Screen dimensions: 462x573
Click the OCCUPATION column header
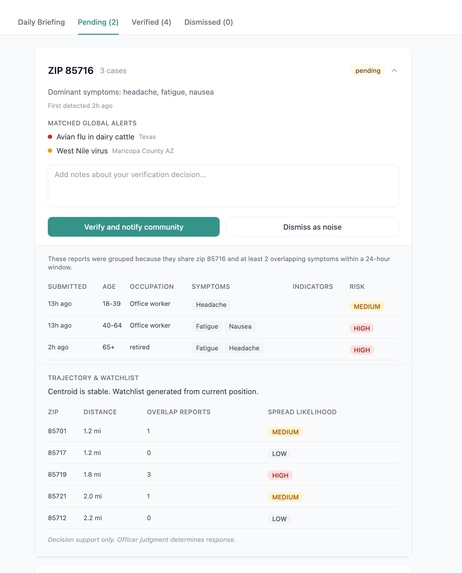[152, 286]
